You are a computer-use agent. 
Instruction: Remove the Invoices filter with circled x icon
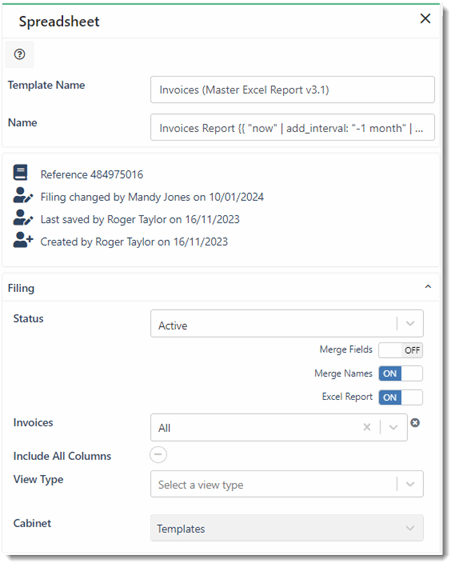415,422
